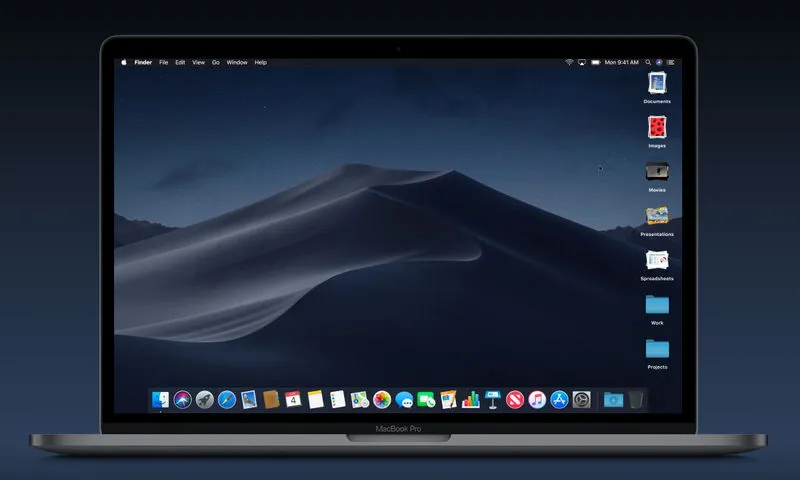This screenshot has height=480, width=800.
Task: Open the Apple menu
Action: tap(123, 62)
